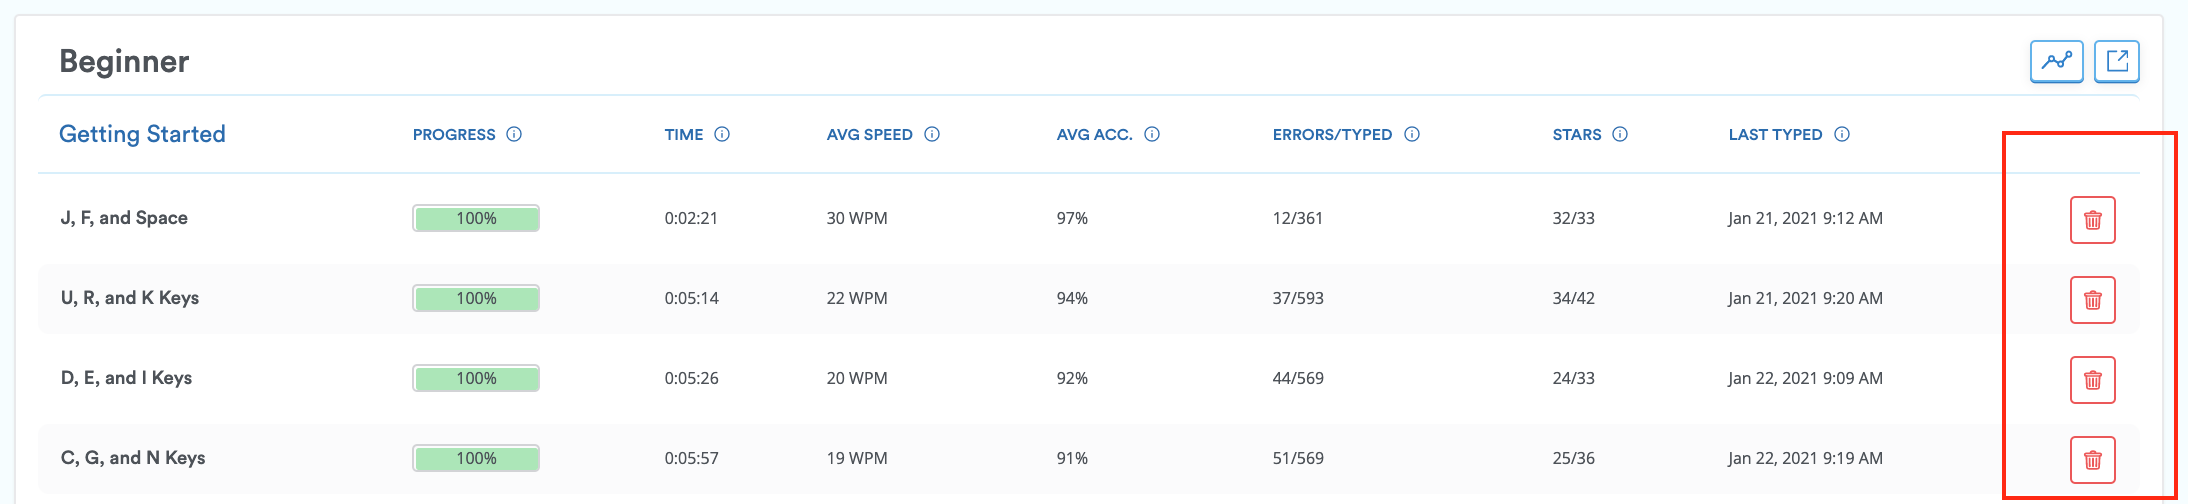Open the progress graph icon button

pyautogui.click(x=2056, y=62)
